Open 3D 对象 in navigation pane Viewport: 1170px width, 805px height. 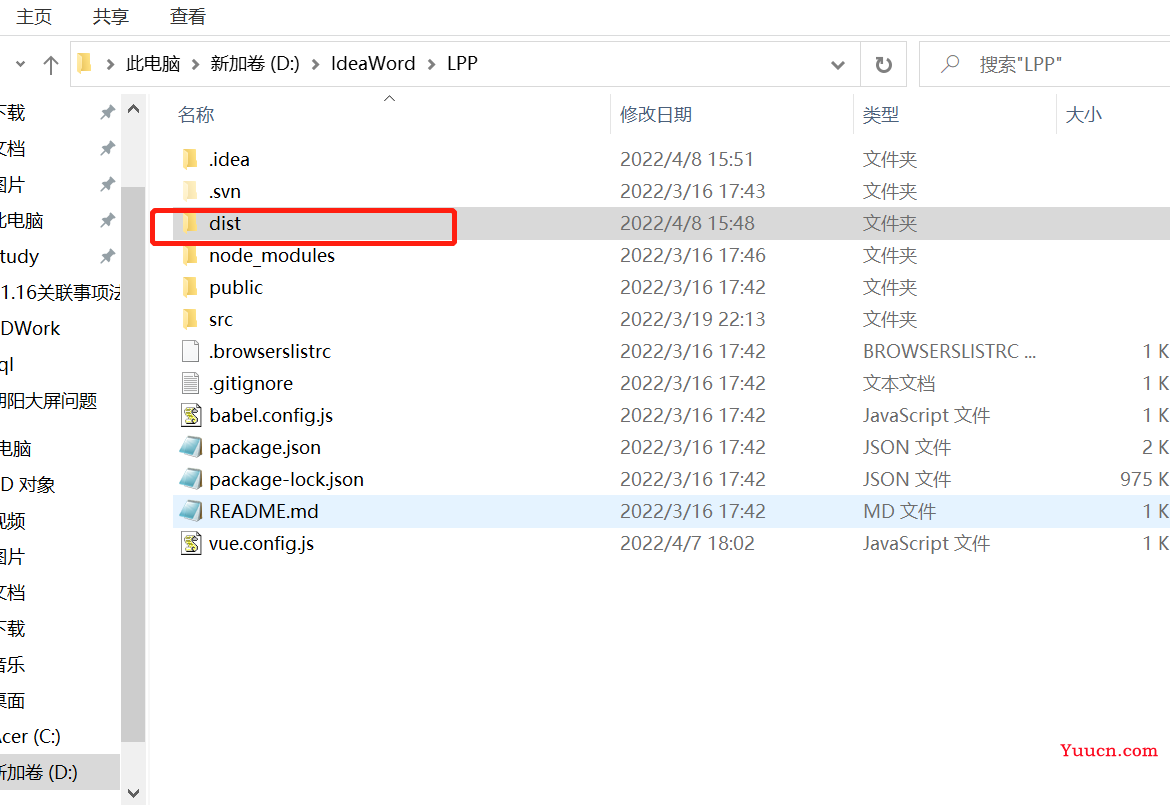click(28, 485)
